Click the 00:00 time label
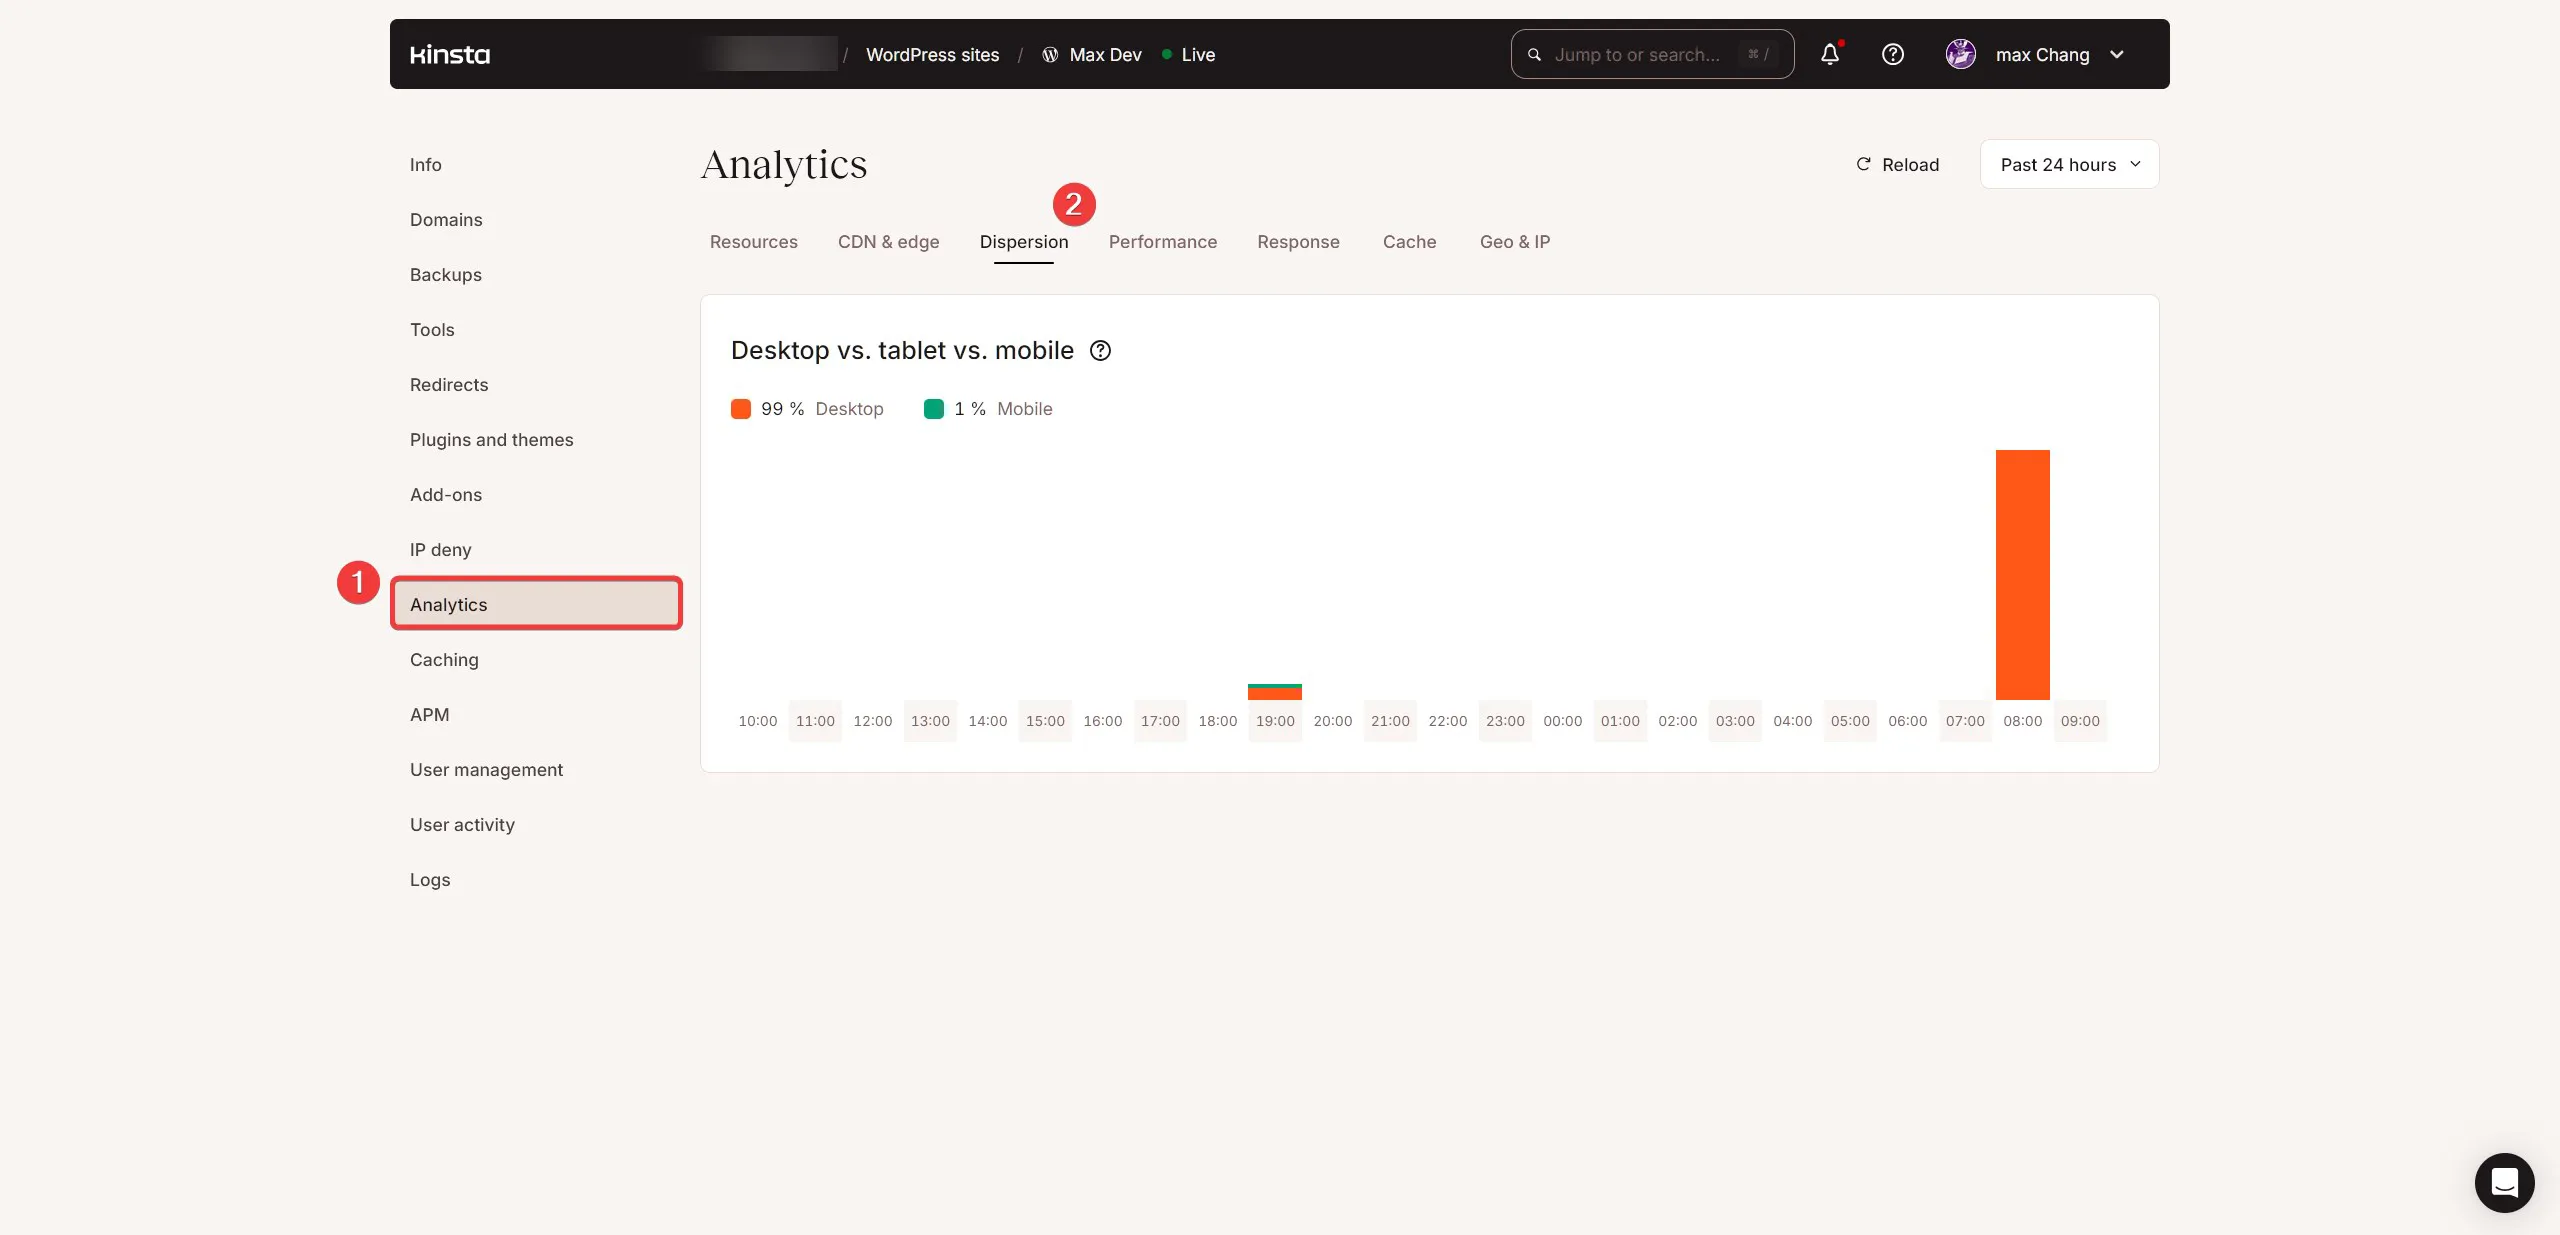Image resolution: width=2560 pixels, height=1235 pixels. tap(1563, 721)
